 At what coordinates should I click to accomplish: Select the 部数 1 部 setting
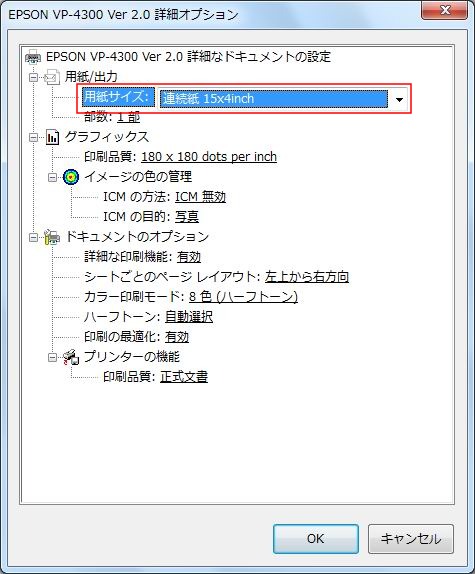point(112,117)
